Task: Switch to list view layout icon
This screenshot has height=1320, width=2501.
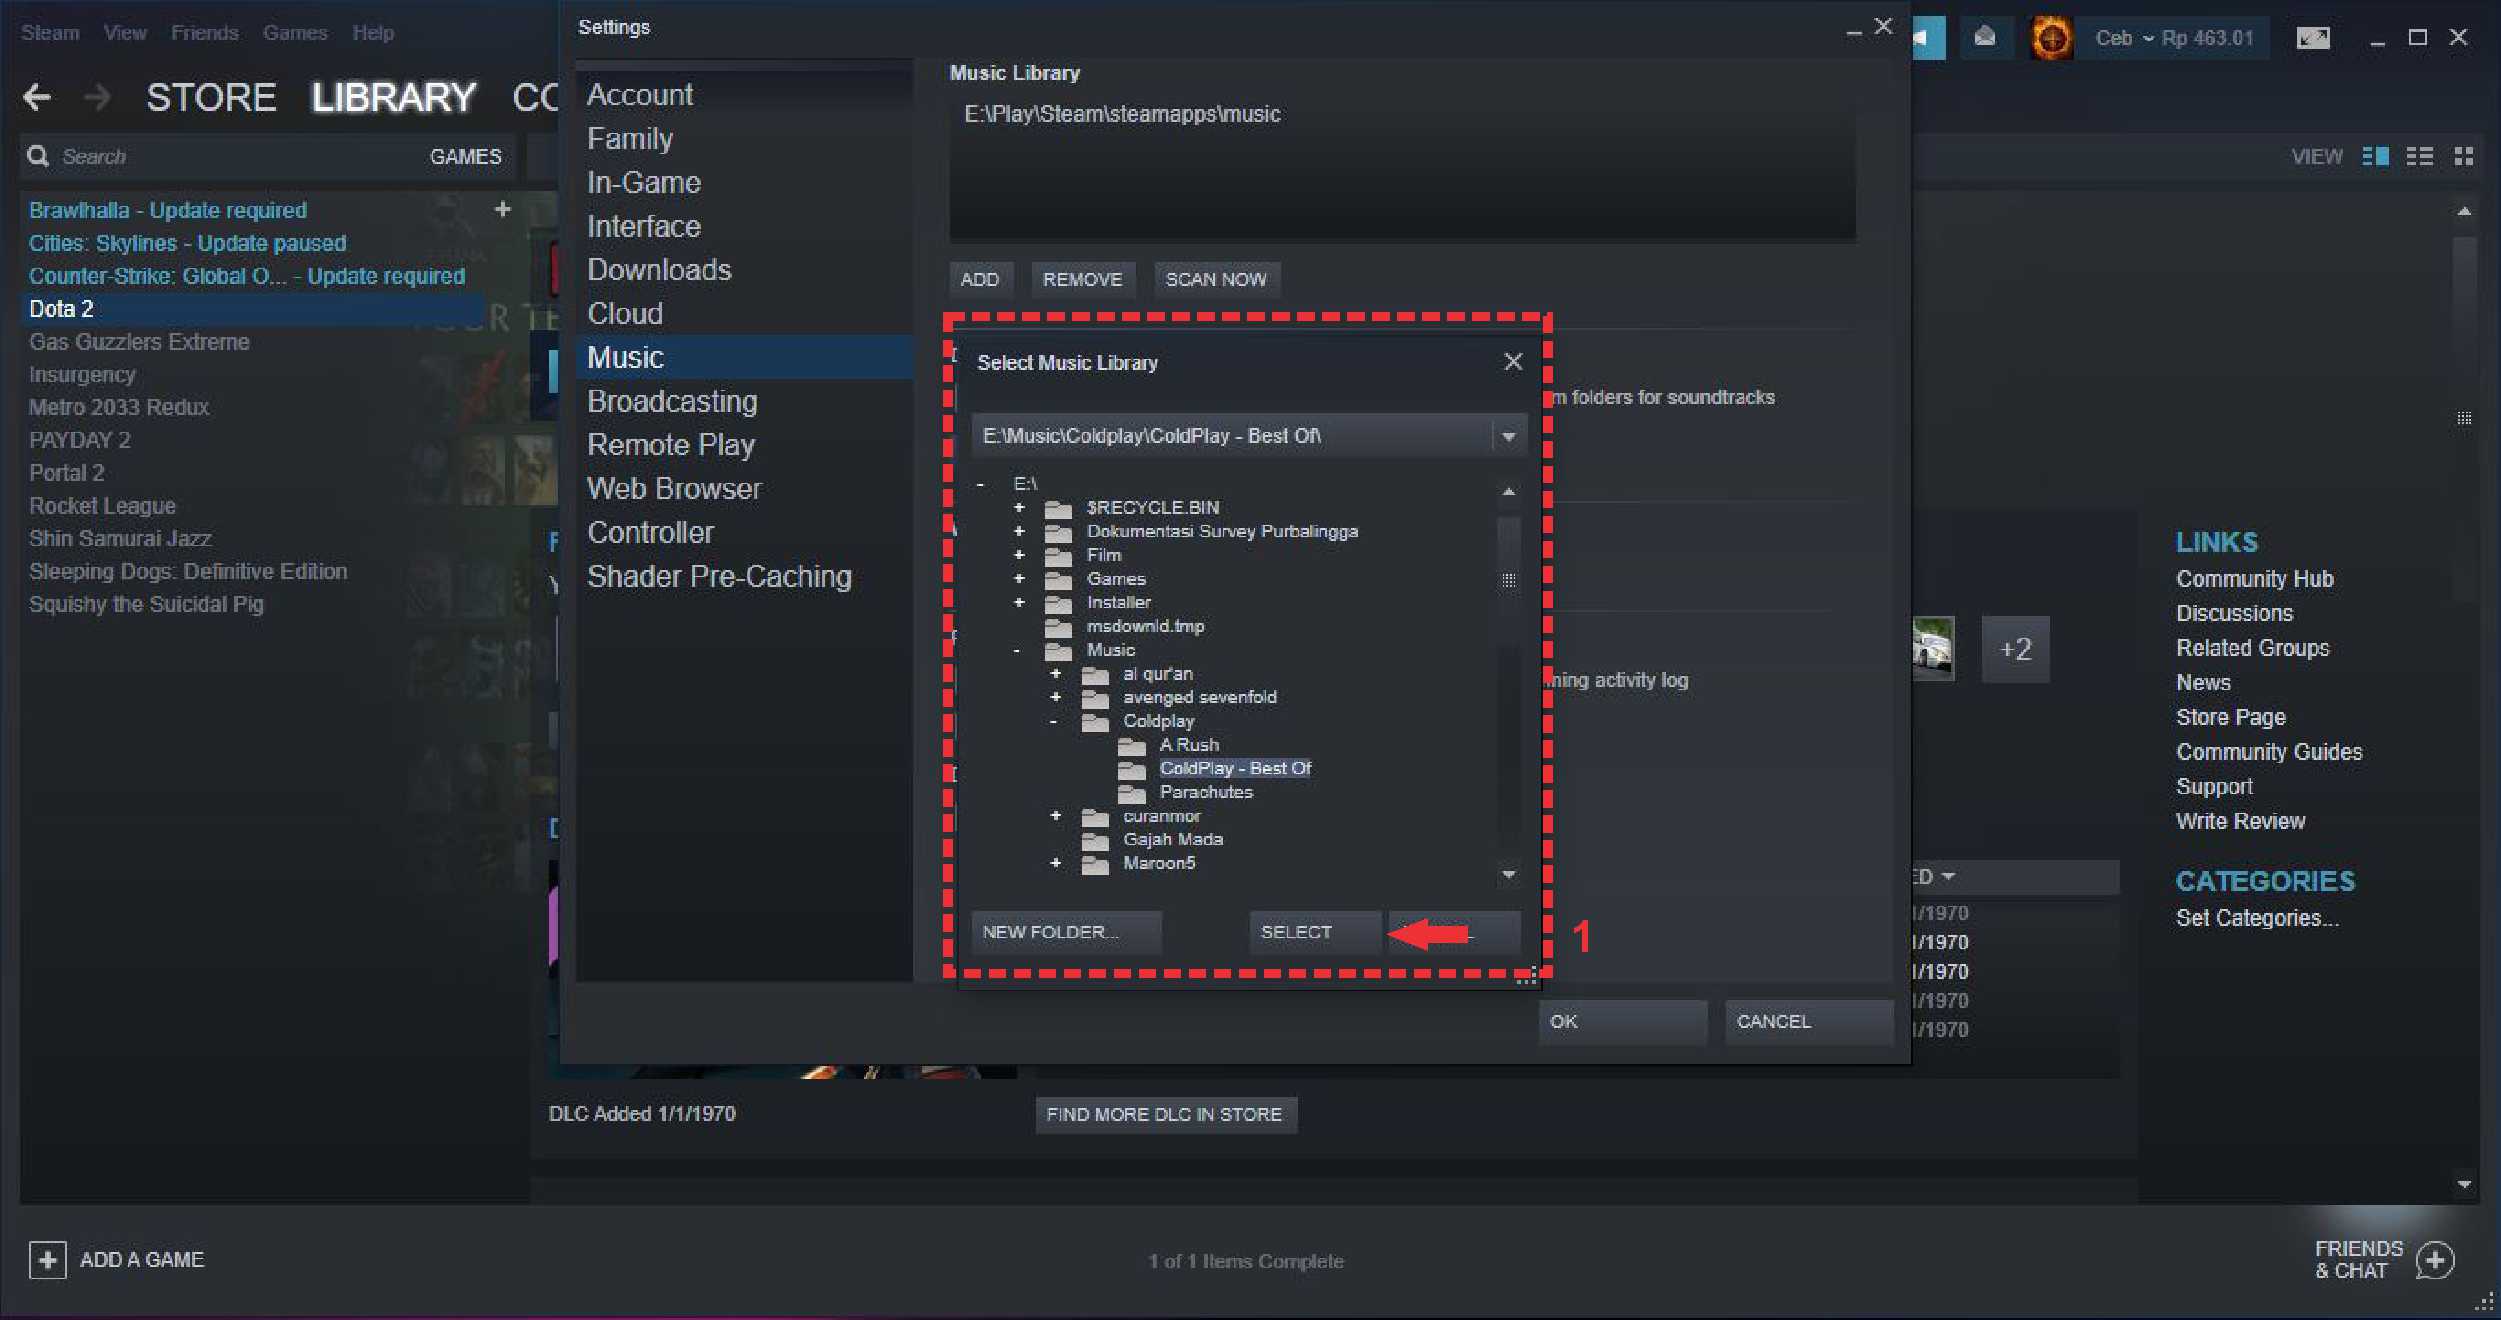Action: tap(2420, 157)
